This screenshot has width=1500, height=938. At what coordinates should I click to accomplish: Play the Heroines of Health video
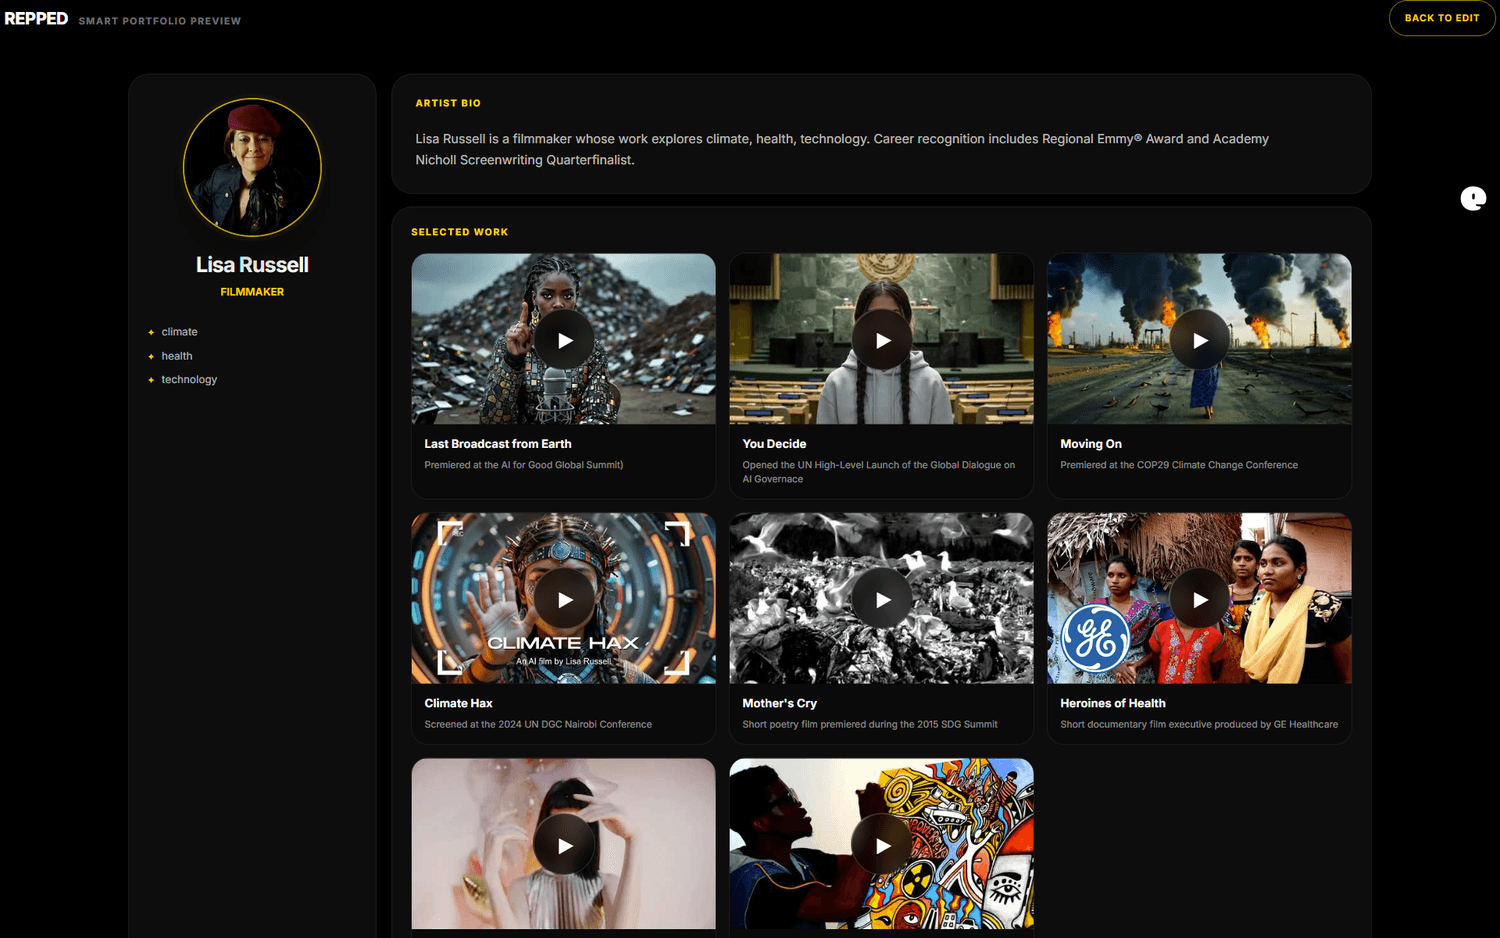[1200, 600]
